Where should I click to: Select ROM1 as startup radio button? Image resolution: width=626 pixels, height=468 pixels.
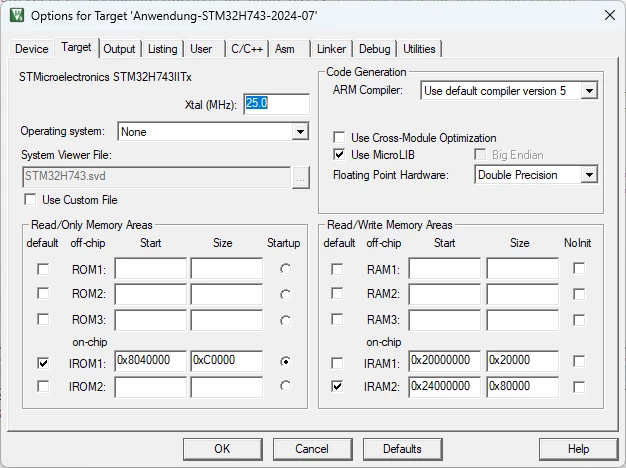pos(285,269)
